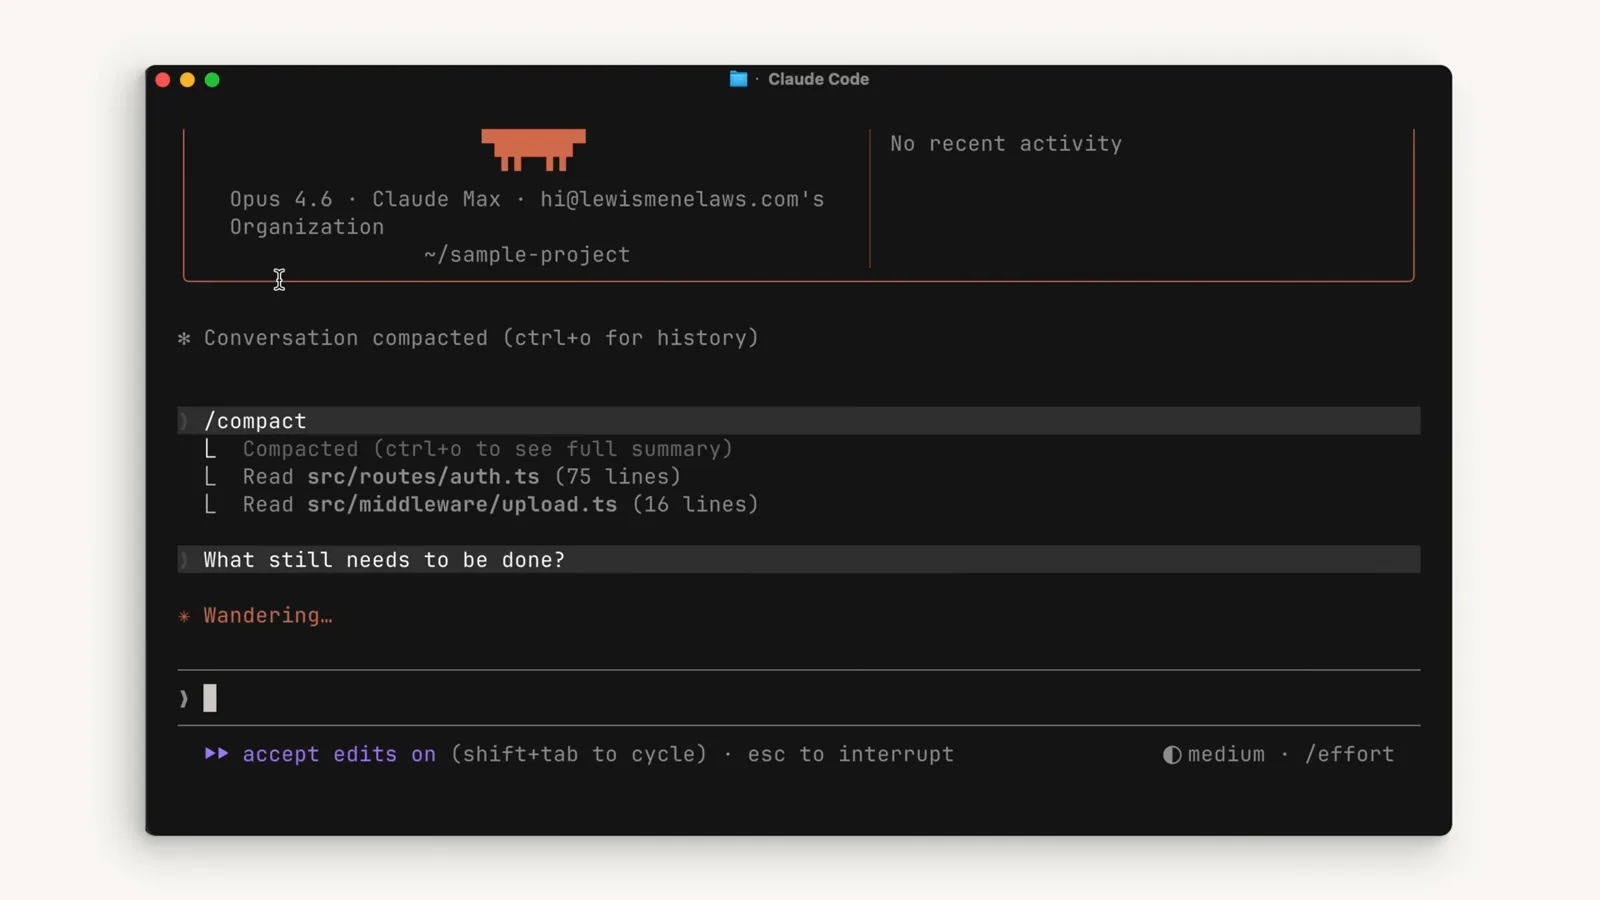
Task: Expand the Read src/routes/auth.ts entry
Action: [x=462, y=477]
